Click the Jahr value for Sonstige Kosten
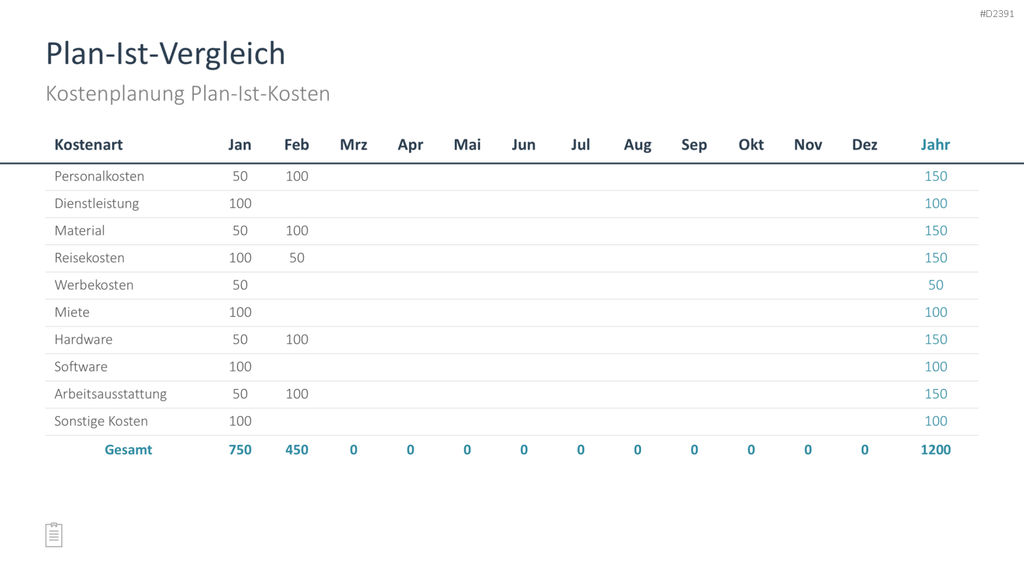1024x576 pixels. (935, 421)
